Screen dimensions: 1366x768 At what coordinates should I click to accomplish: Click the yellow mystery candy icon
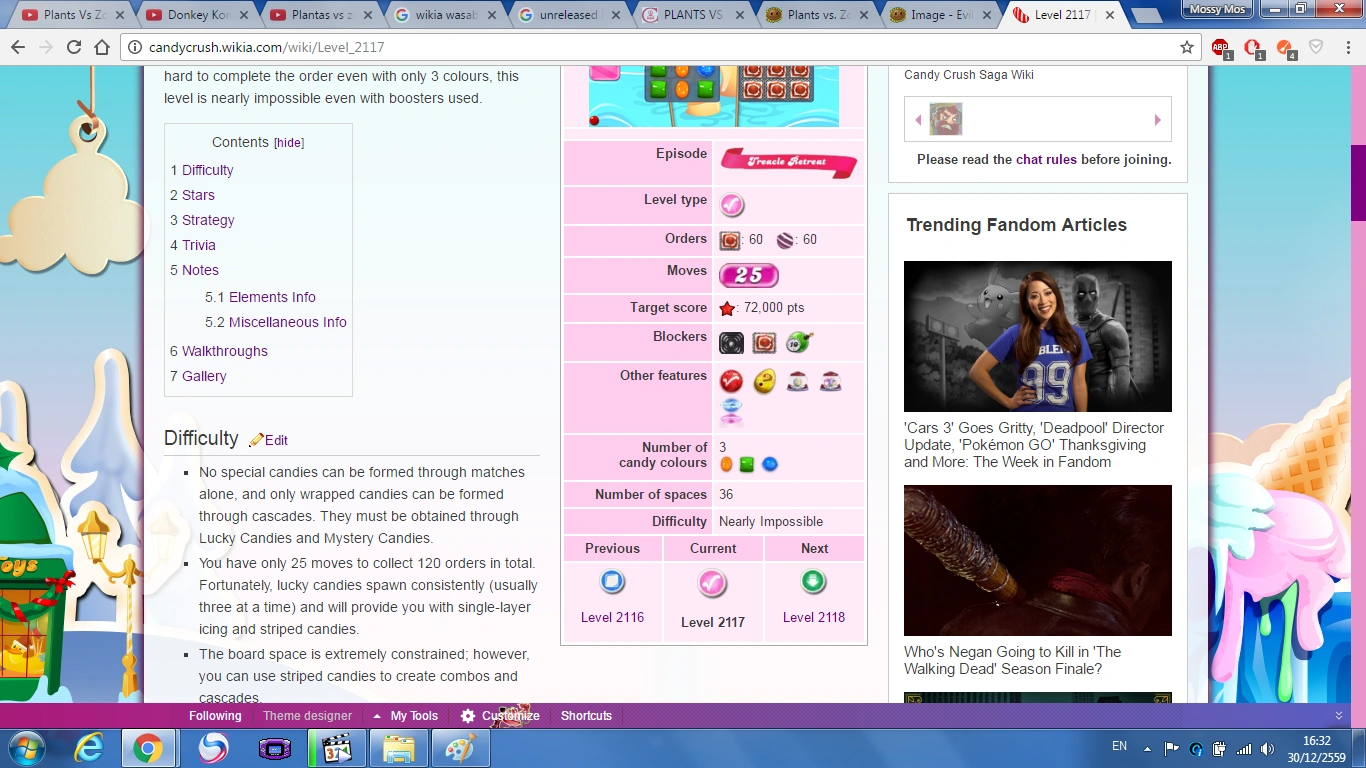pos(764,381)
